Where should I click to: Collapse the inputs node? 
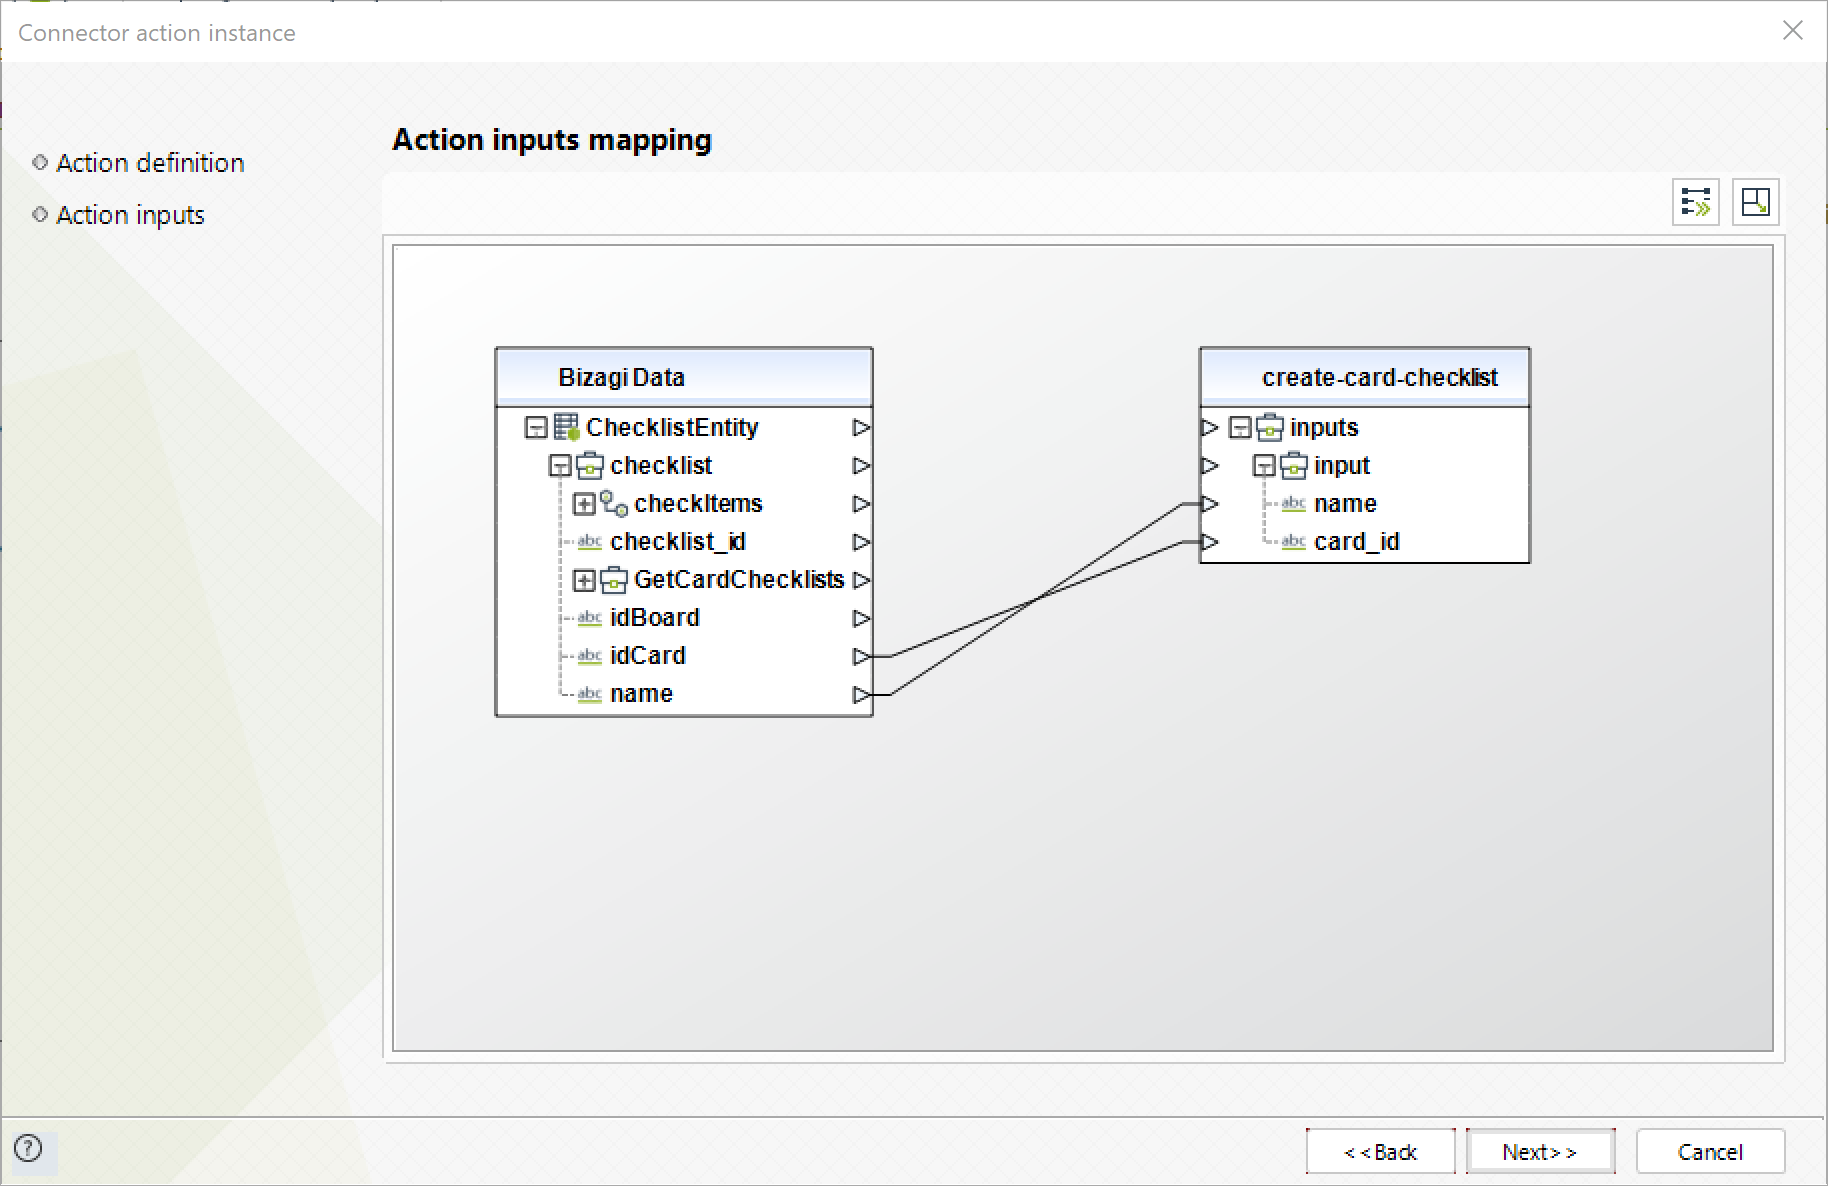point(1240,428)
